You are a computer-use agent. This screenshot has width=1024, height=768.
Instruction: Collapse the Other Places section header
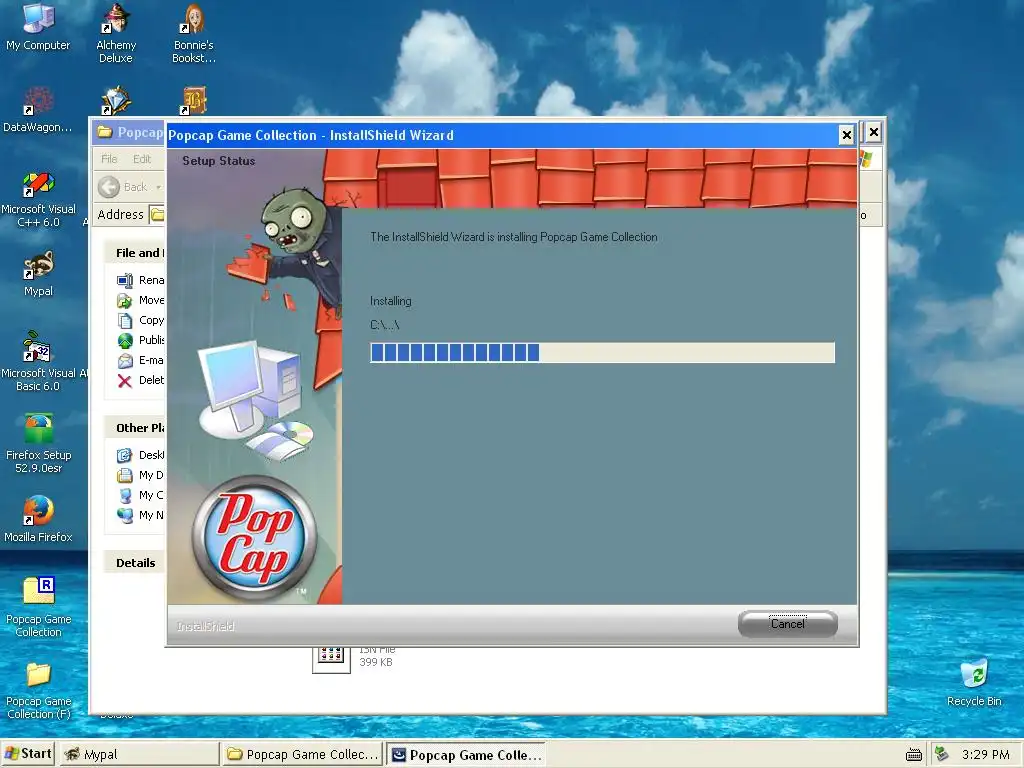pyautogui.click(x=135, y=428)
